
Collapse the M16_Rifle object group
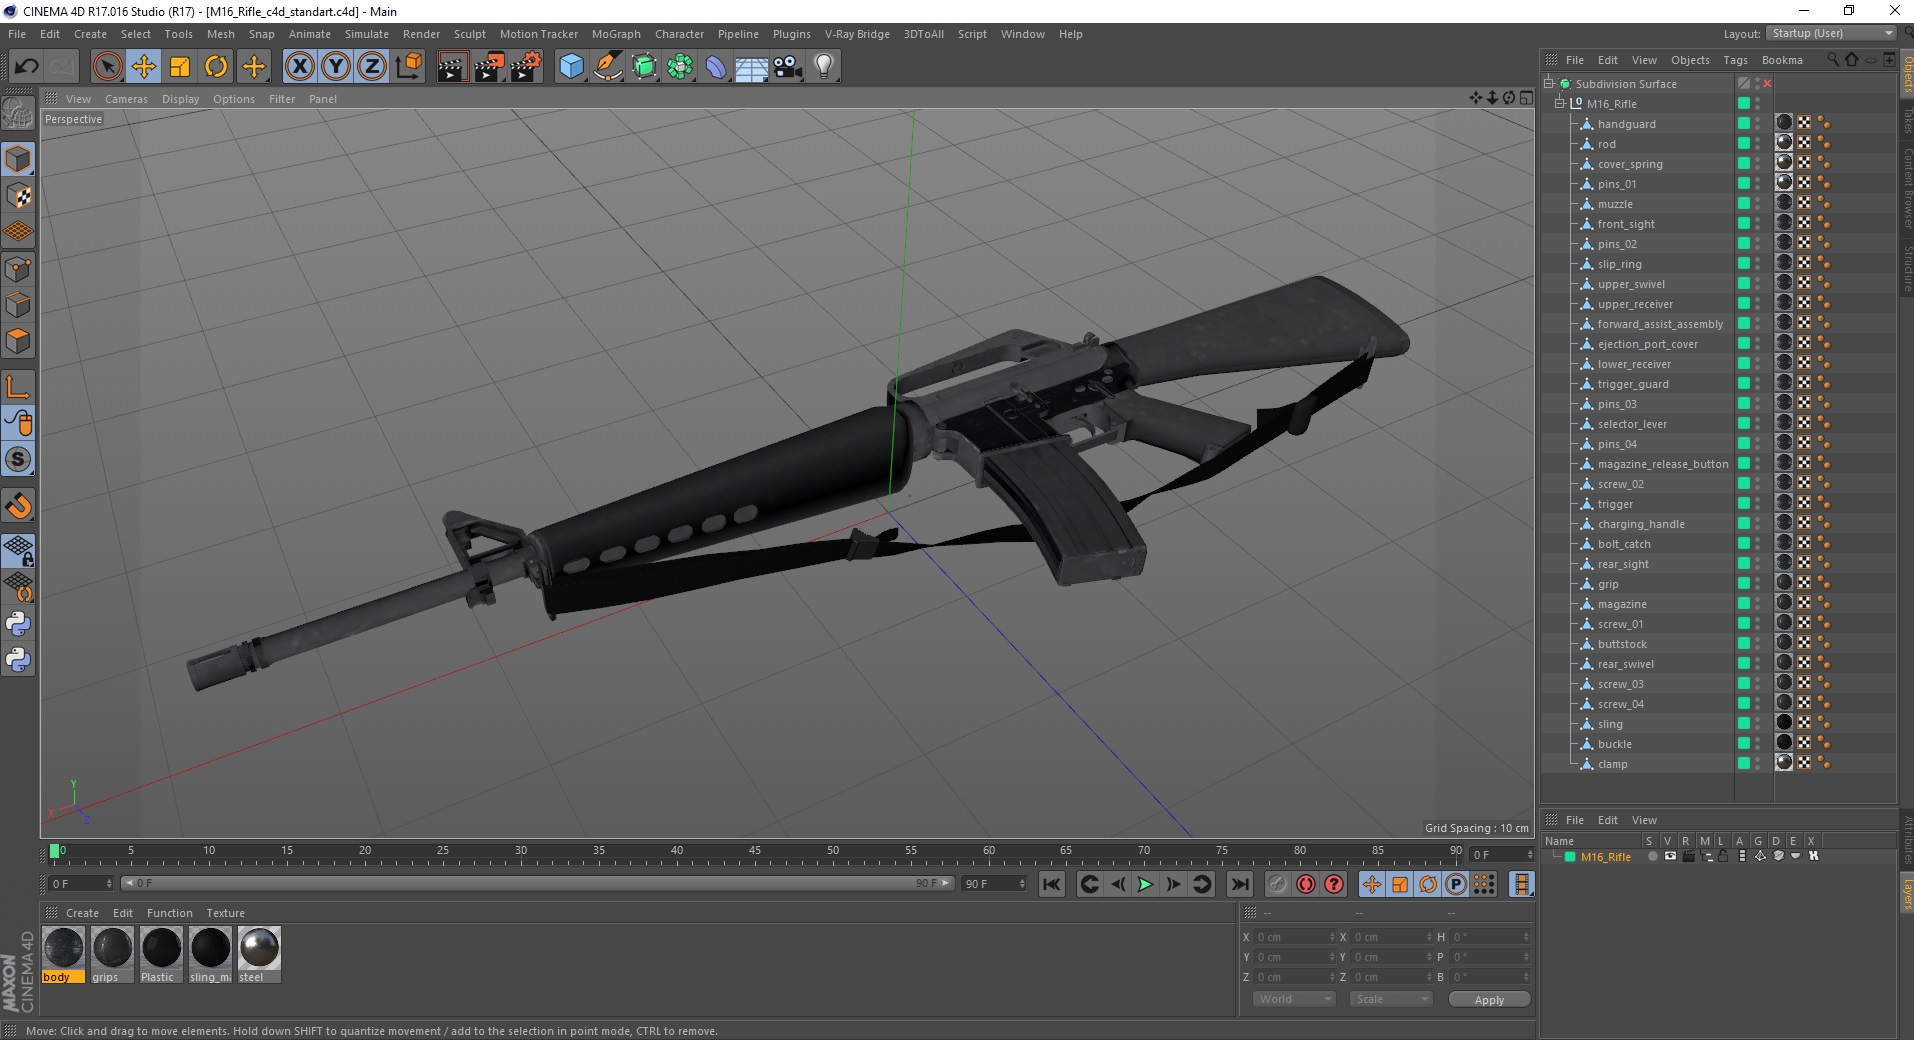[1559, 104]
